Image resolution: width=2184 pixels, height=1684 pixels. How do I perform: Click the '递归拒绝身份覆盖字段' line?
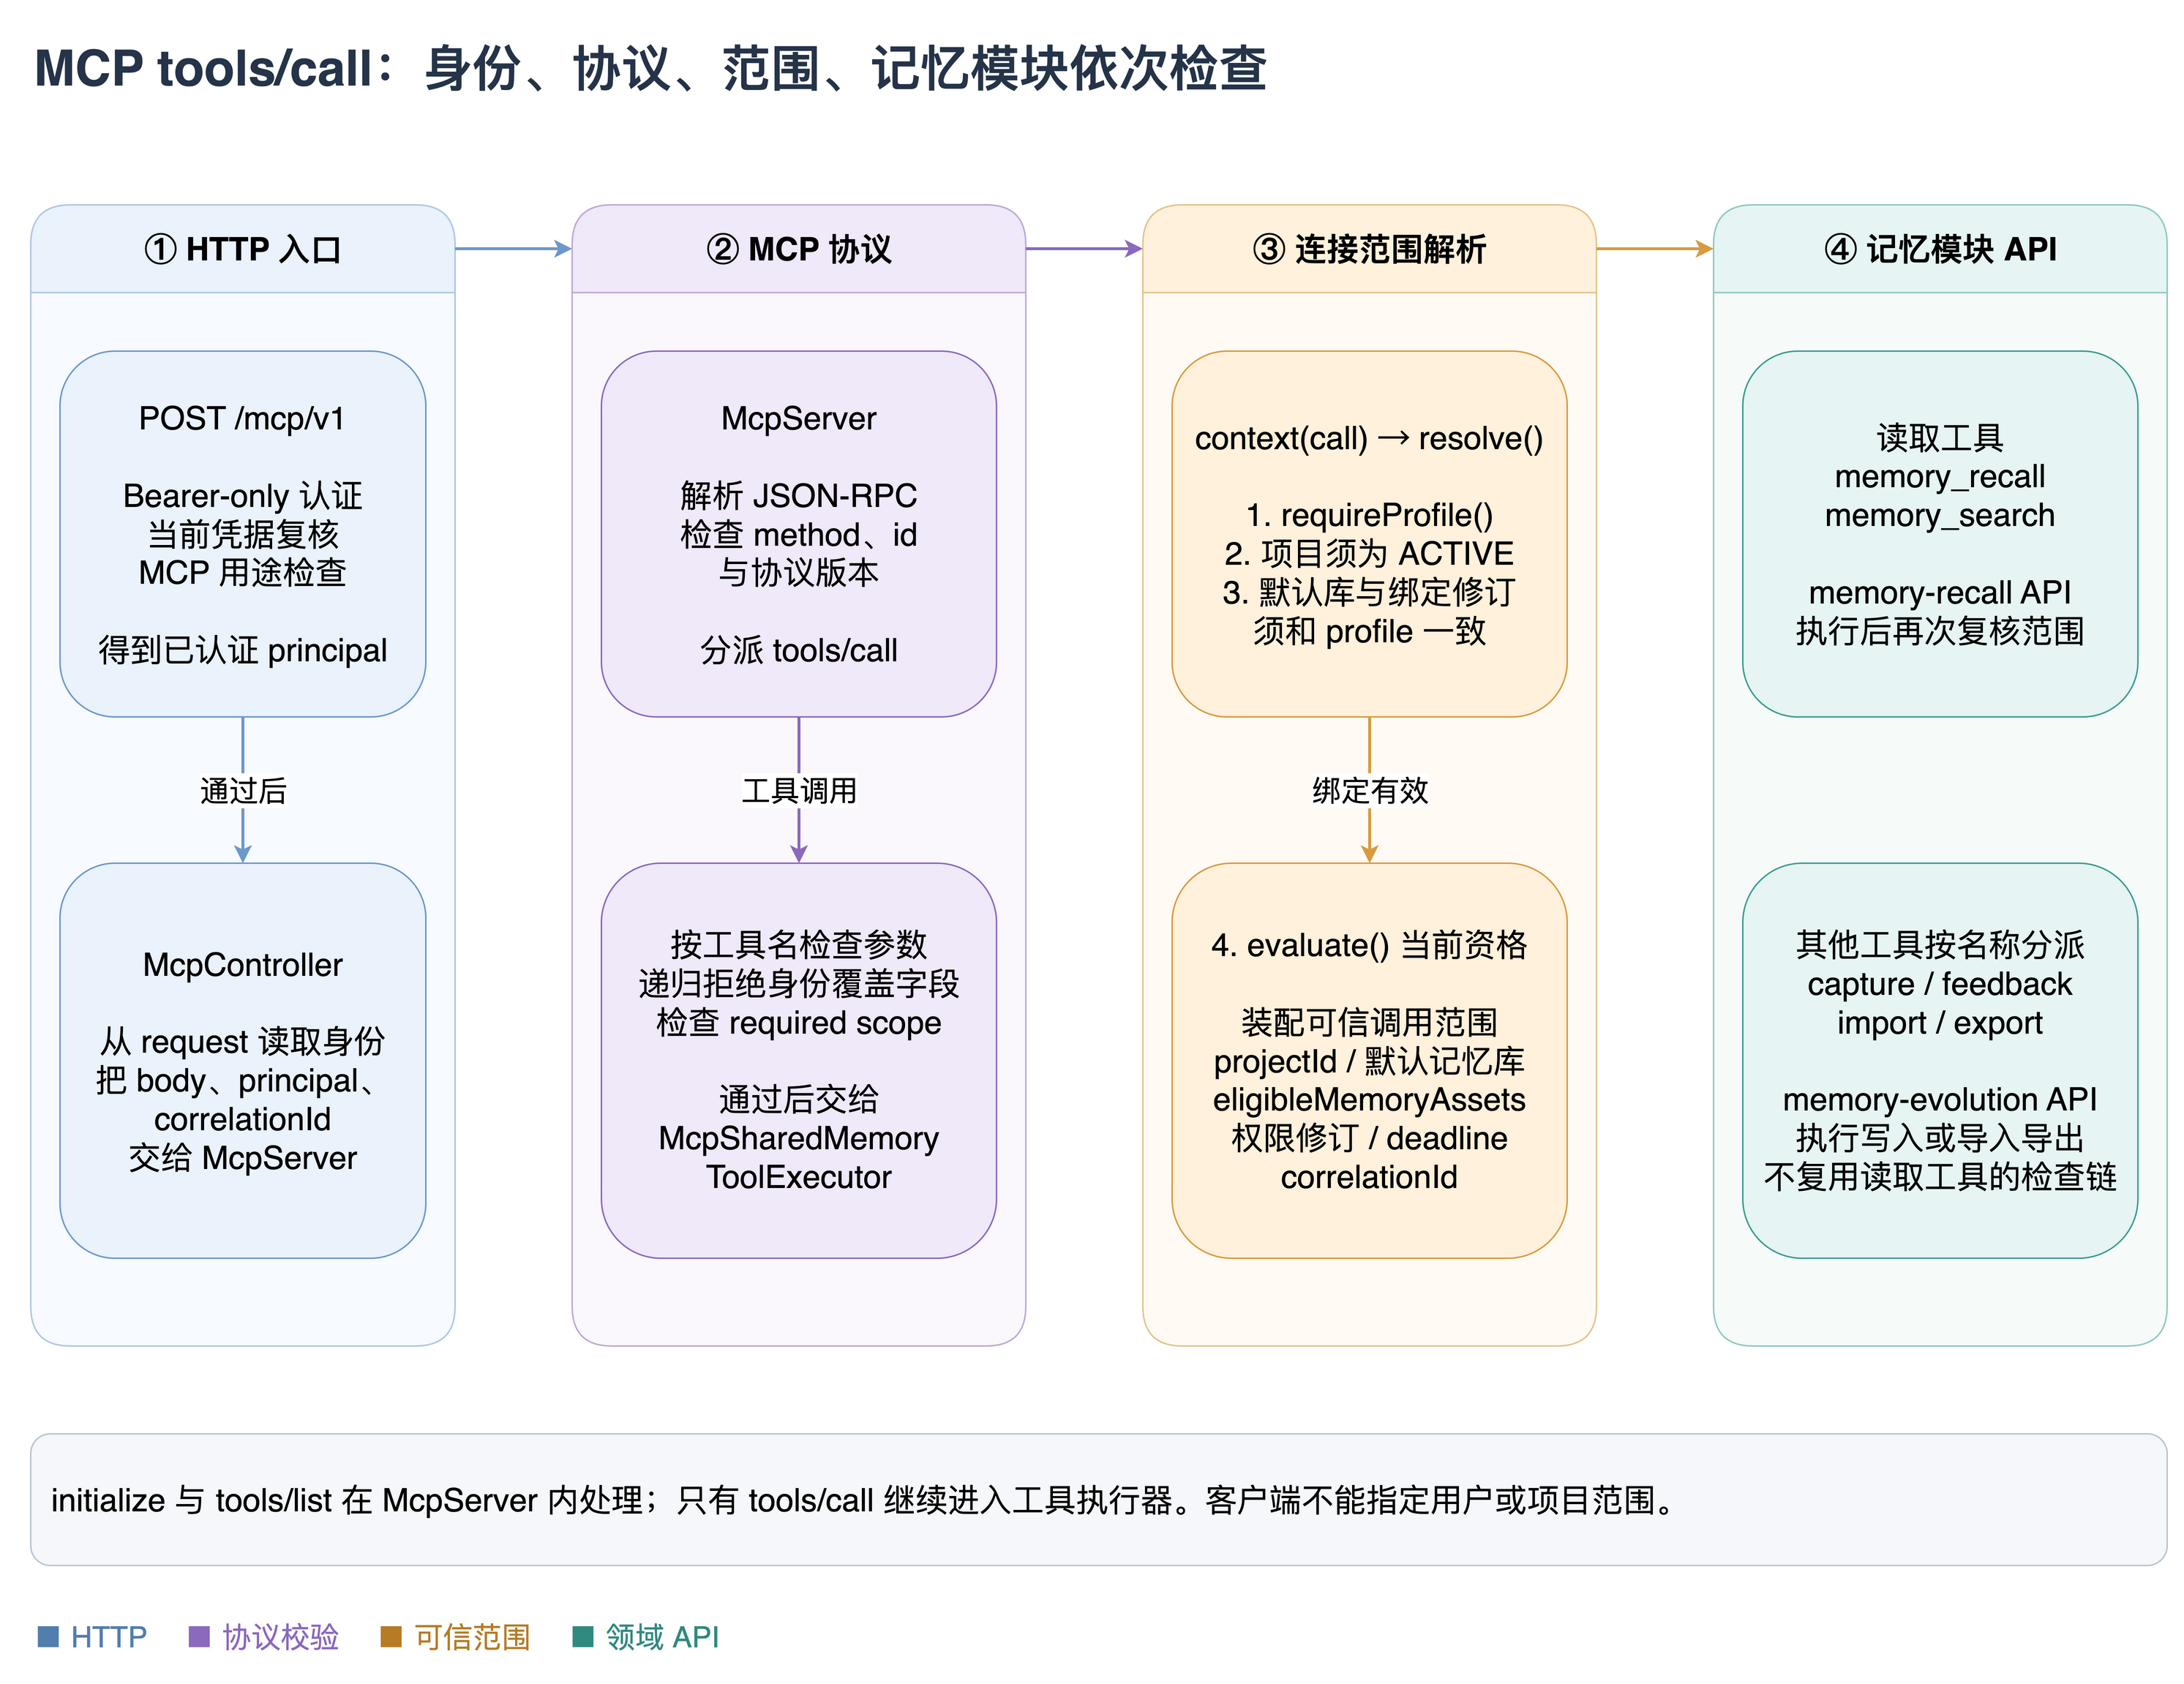coord(798,984)
